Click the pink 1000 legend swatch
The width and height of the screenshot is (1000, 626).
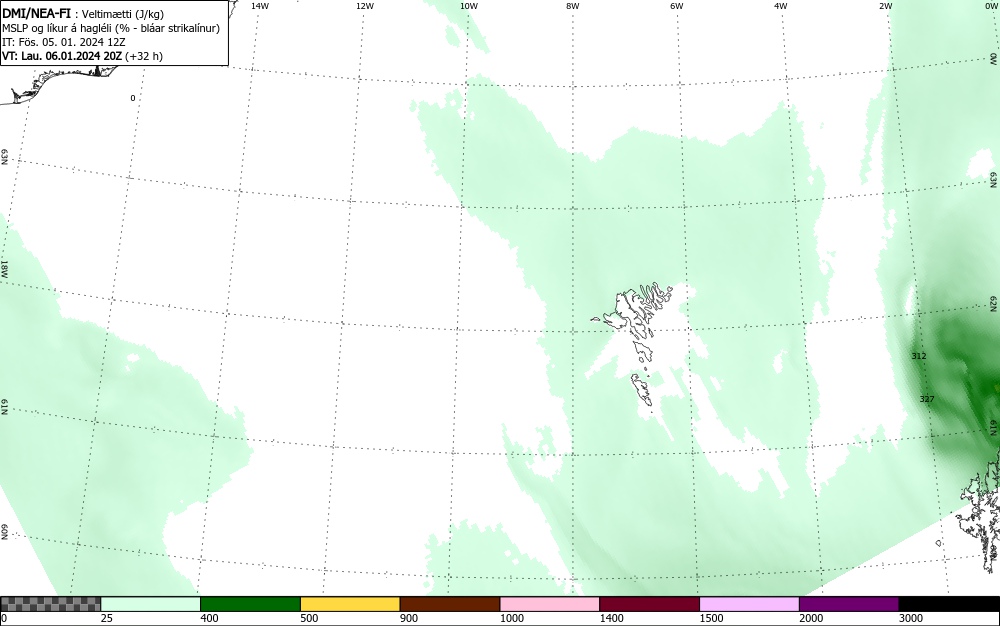tap(550, 604)
